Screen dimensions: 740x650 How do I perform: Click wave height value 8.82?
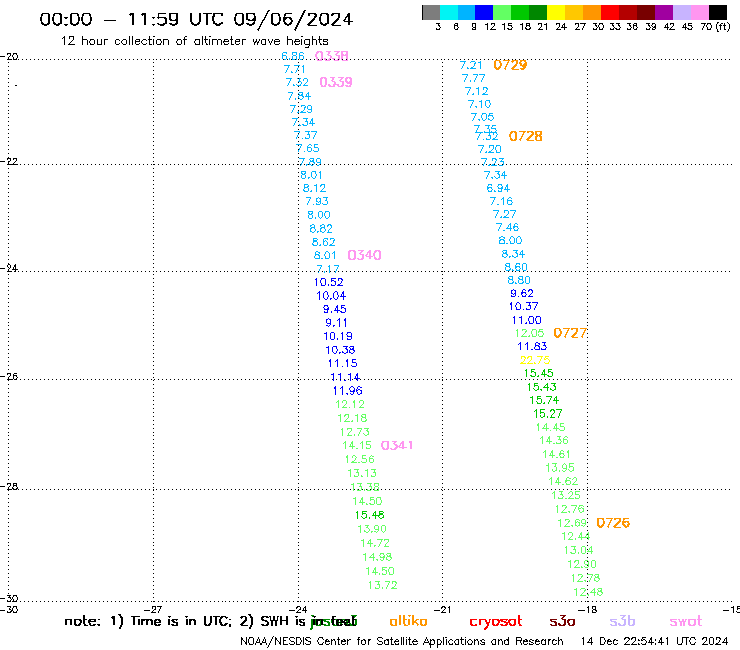pos(321,229)
